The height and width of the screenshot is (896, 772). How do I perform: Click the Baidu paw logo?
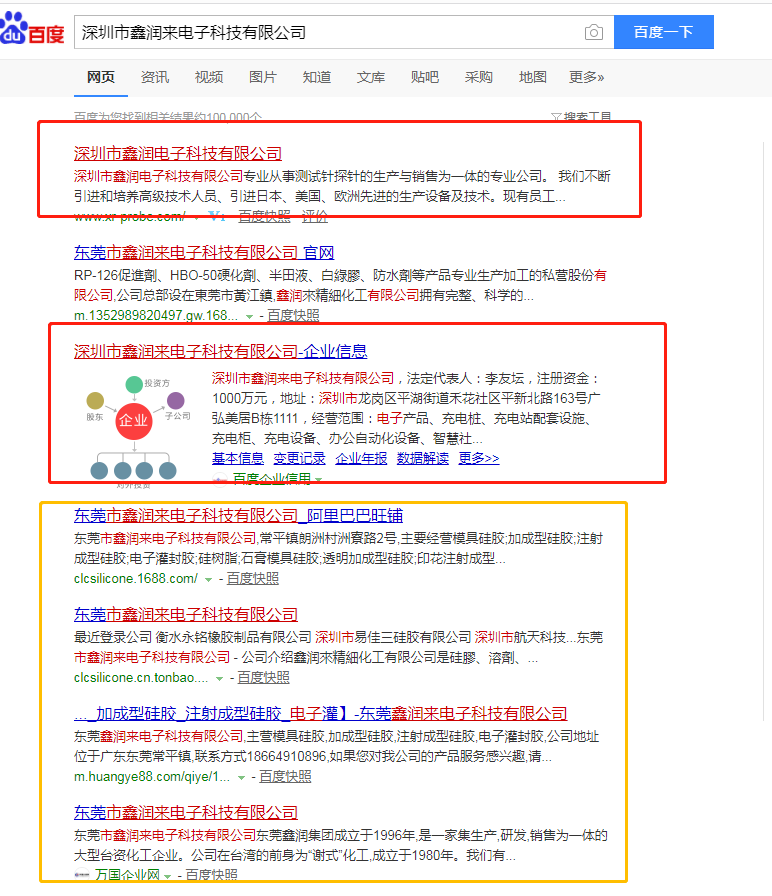pyautogui.click(x=32, y=29)
